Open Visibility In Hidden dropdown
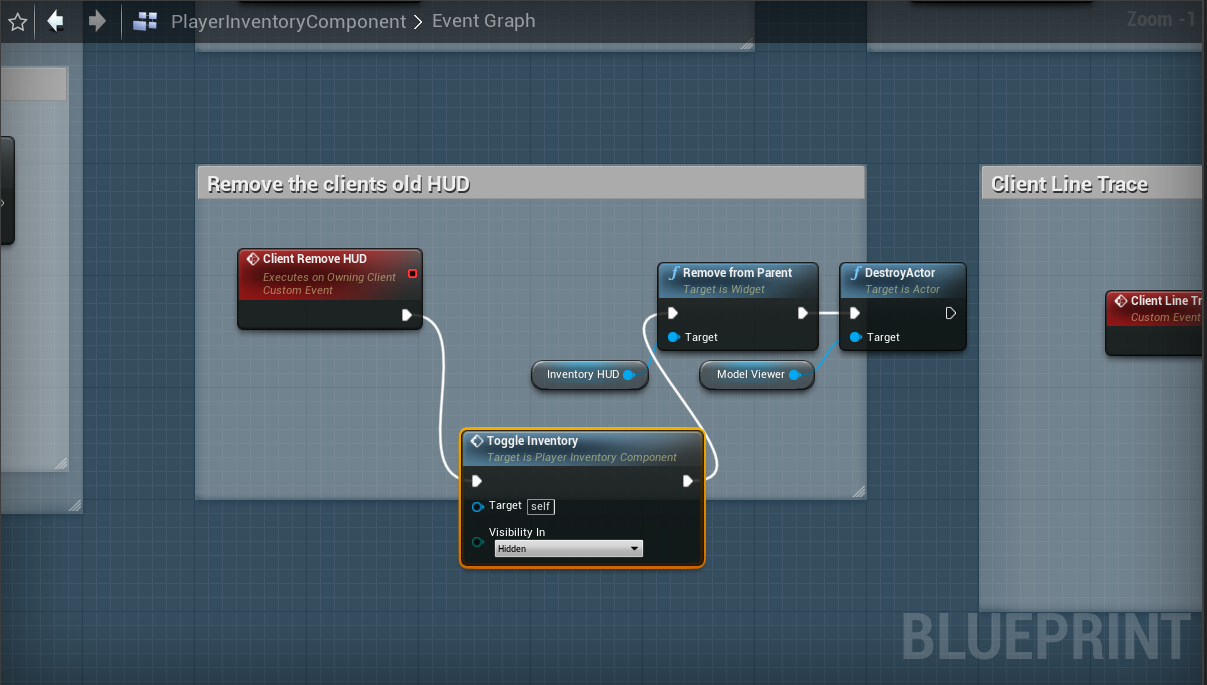 (569, 549)
